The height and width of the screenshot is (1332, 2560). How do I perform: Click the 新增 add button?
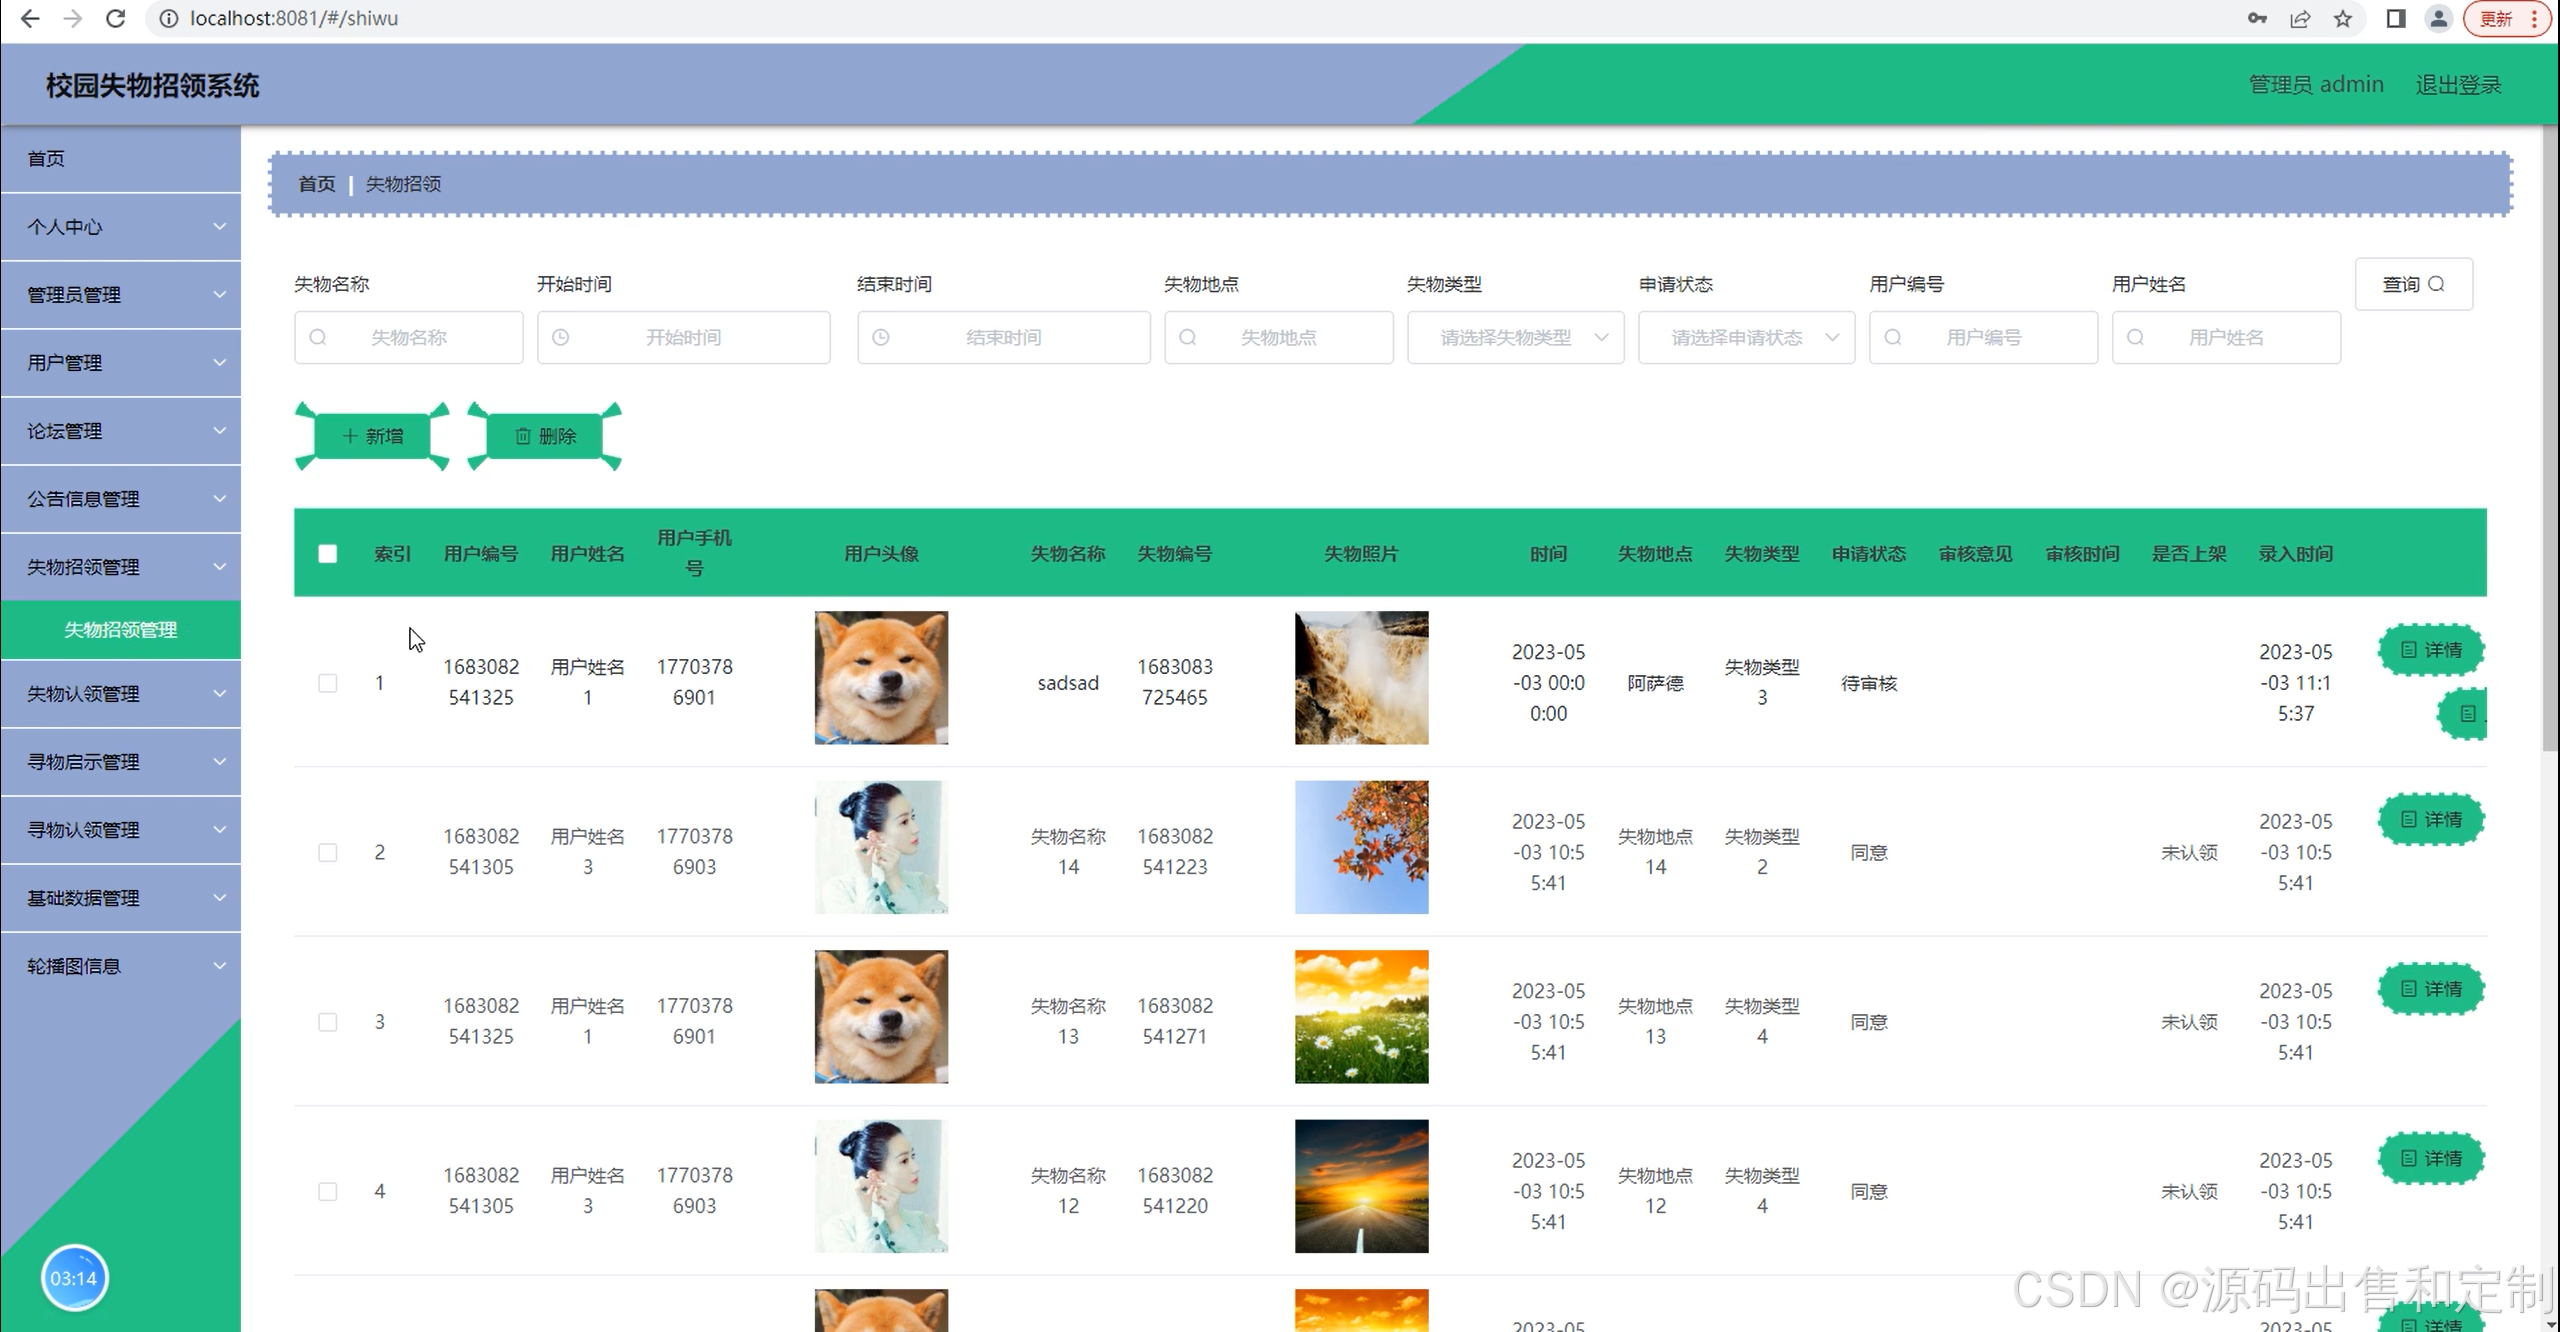372,436
